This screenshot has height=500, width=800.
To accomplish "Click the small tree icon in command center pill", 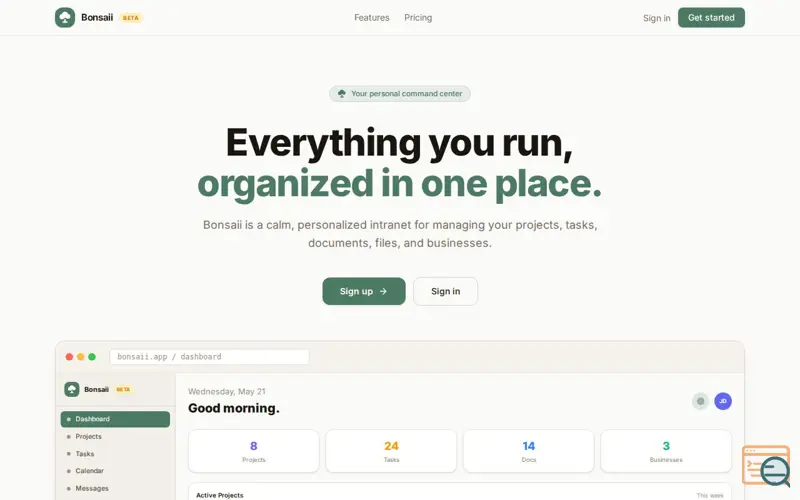I will coord(342,93).
